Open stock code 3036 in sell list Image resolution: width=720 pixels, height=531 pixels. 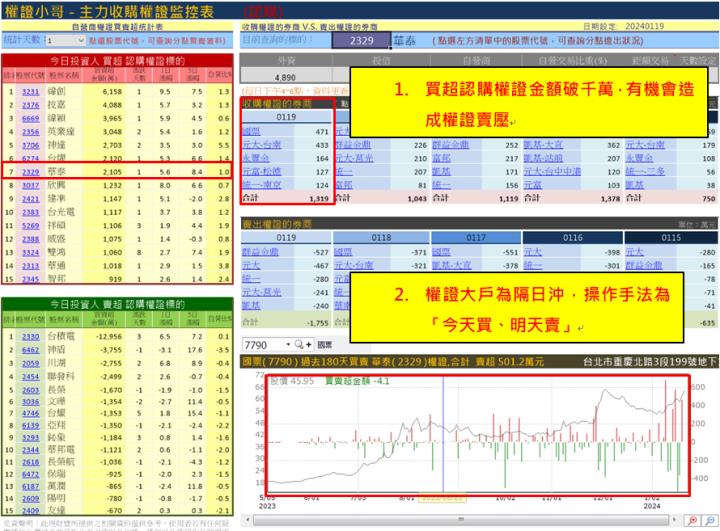(31, 402)
